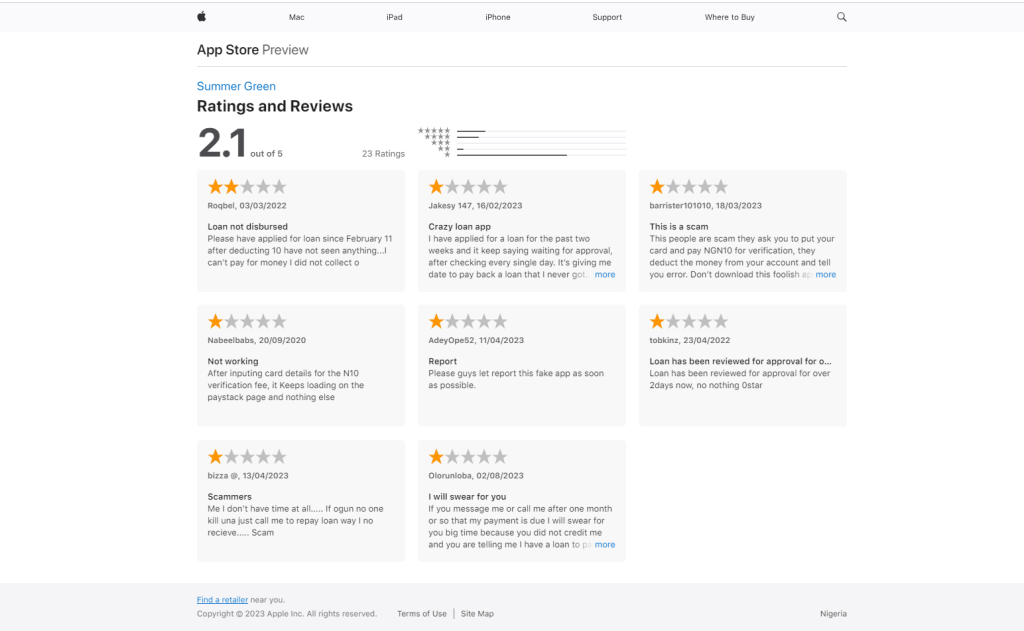The height and width of the screenshot is (631, 1024).
Task: Click the Apple logo icon
Action: tap(201, 17)
